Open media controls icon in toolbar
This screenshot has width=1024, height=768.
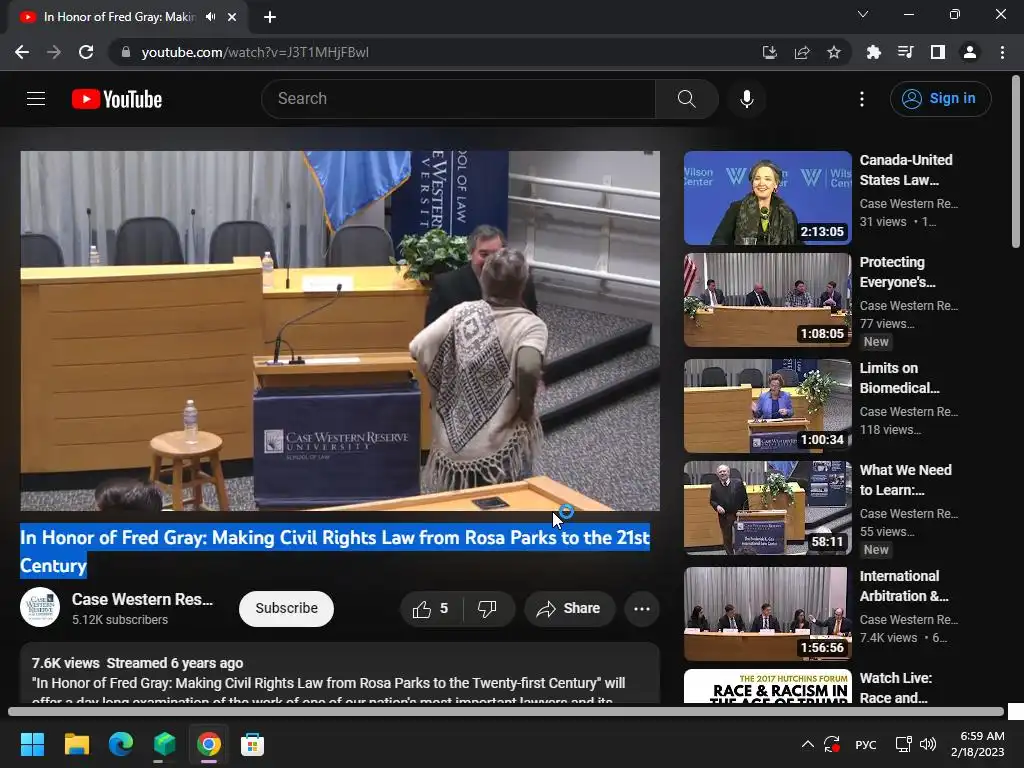tap(905, 52)
